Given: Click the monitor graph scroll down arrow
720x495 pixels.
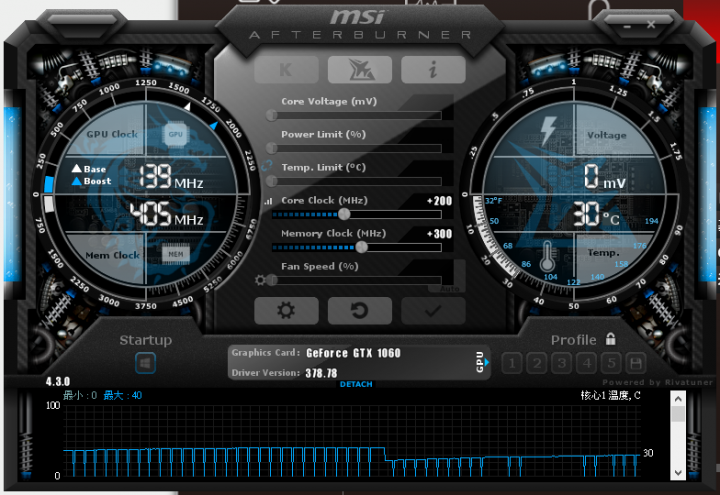Looking at the screenshot, I should click(678, 472).
